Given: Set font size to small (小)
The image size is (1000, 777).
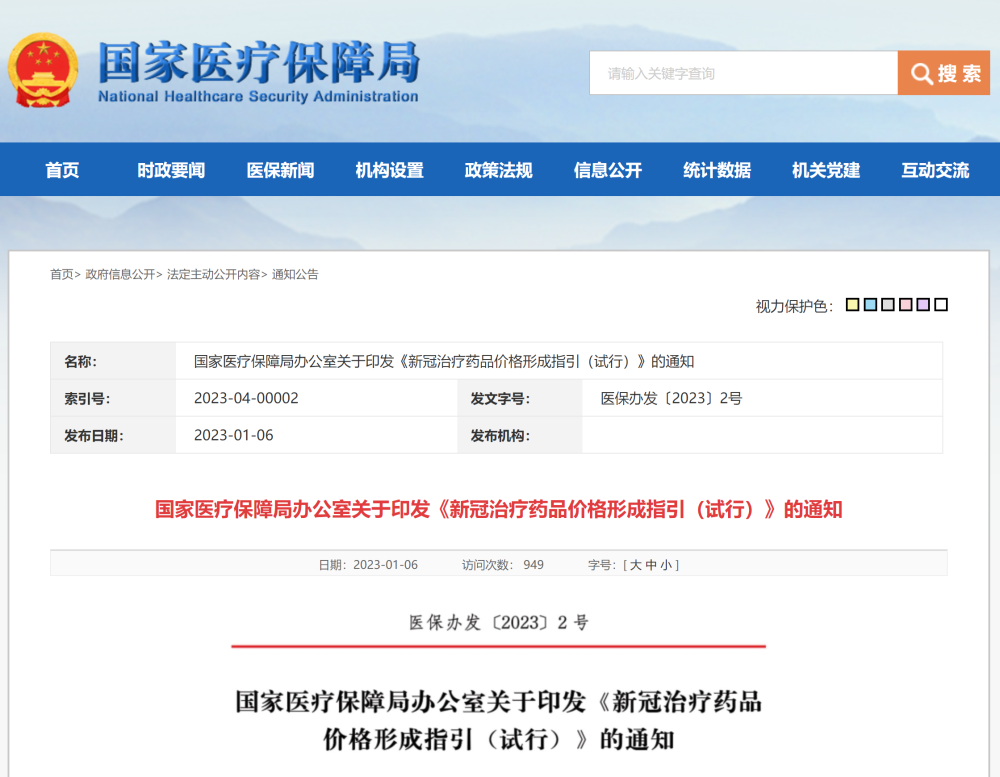Looking at the screenshot, I should [666, 565].
